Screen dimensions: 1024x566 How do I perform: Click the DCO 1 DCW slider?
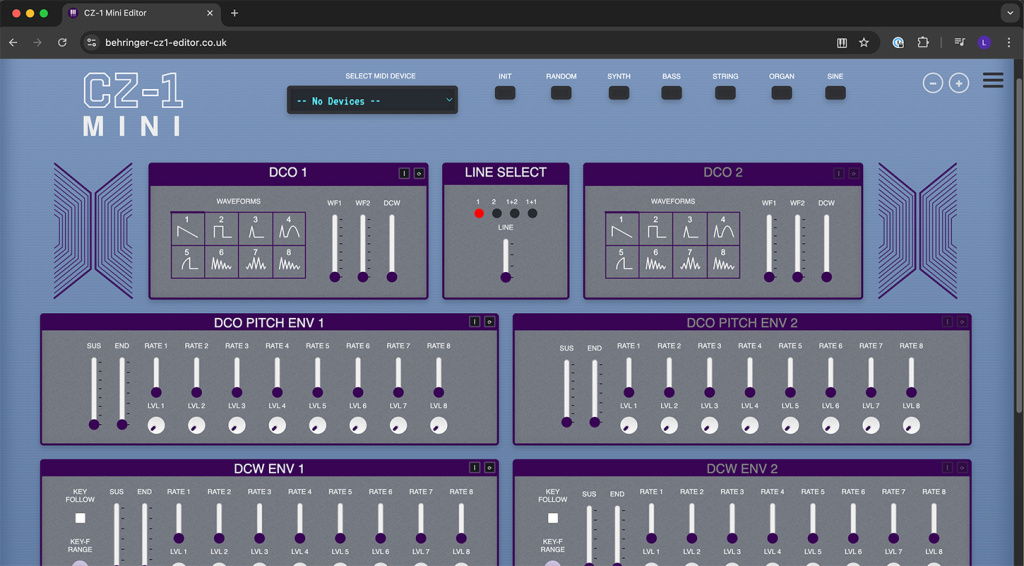tap(392, 247)
